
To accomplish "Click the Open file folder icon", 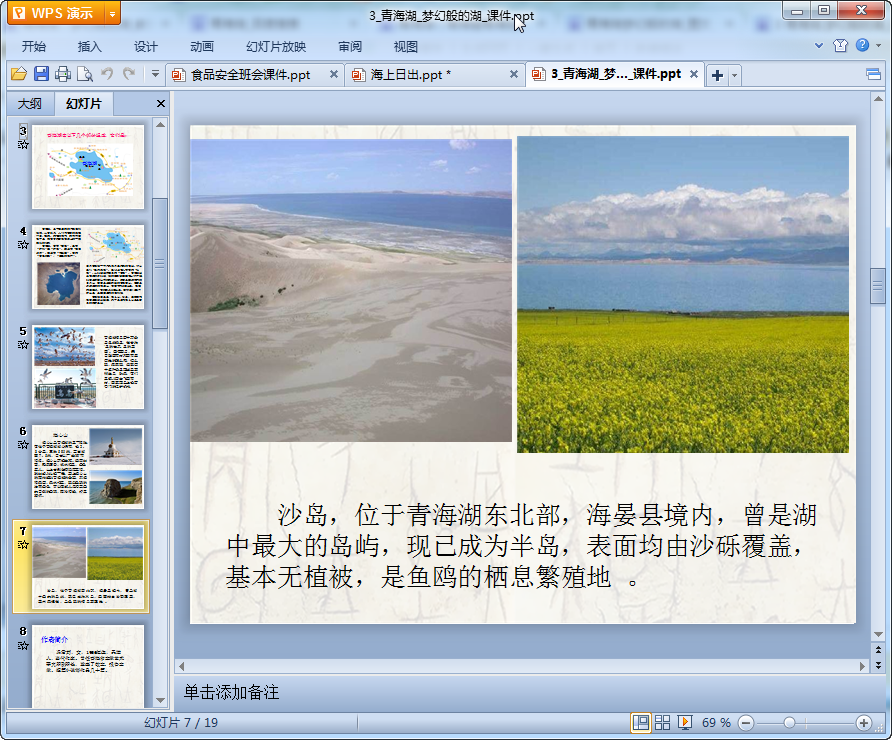I will click(x=18, y=74).
